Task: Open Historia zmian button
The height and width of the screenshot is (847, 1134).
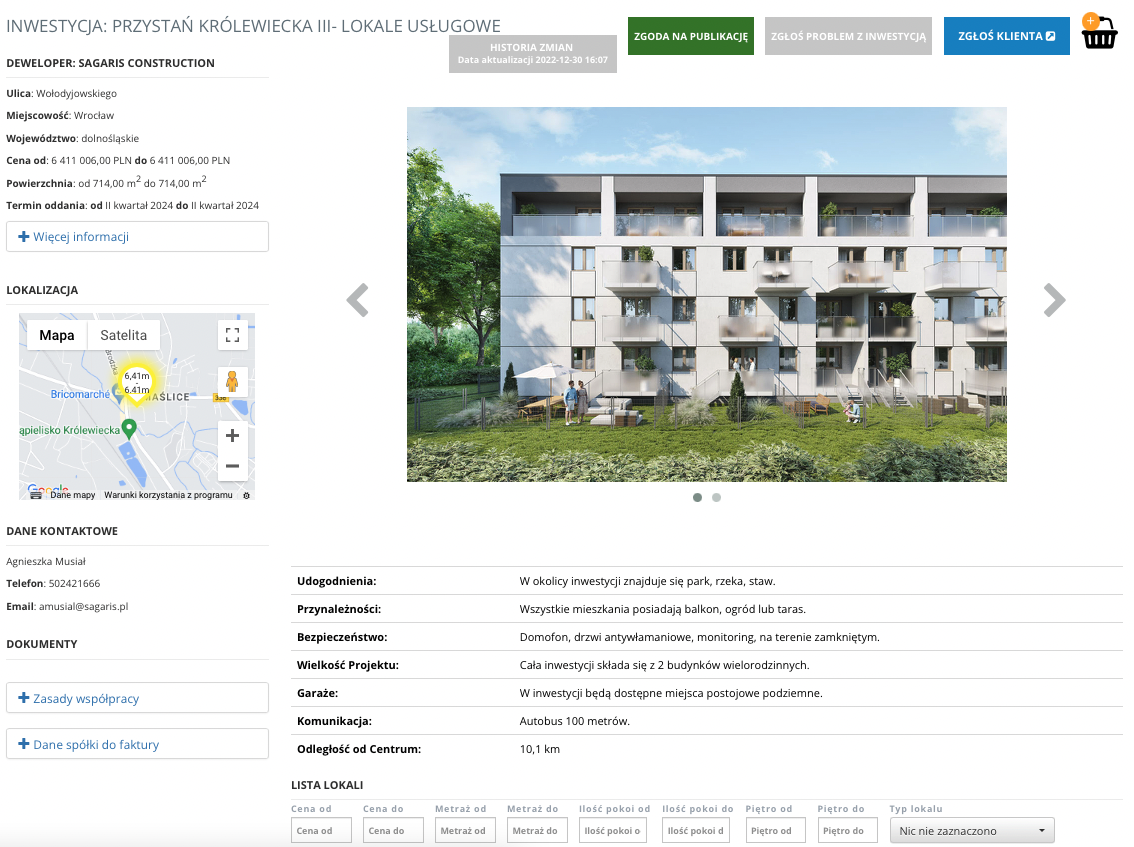Action: [x=533, y=54]
